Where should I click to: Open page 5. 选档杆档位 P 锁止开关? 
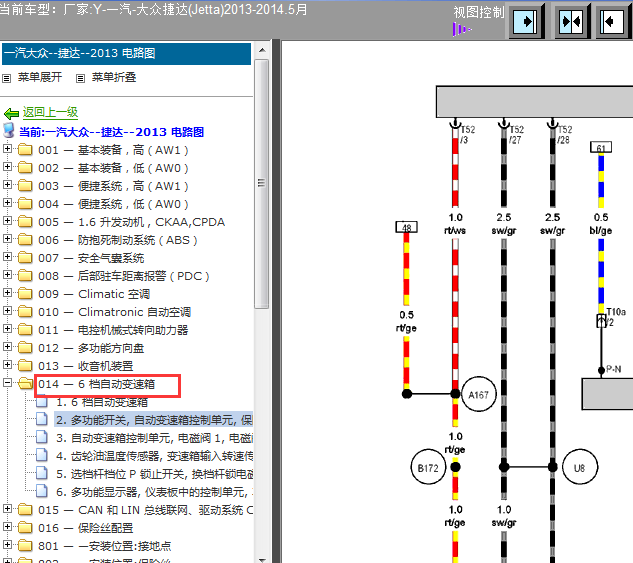(155, 474)
